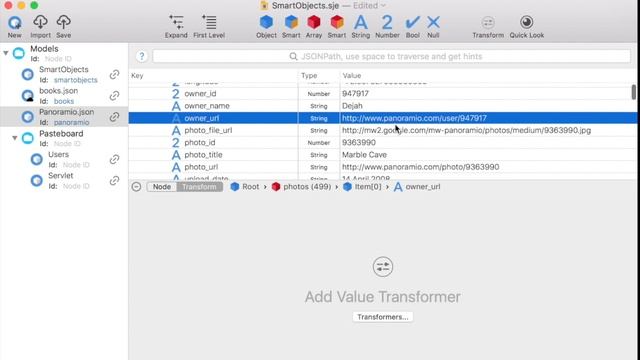640x360 pixels.
Task: Click the value Dejah
Action: pyautogui.click(x=352, y=106)
